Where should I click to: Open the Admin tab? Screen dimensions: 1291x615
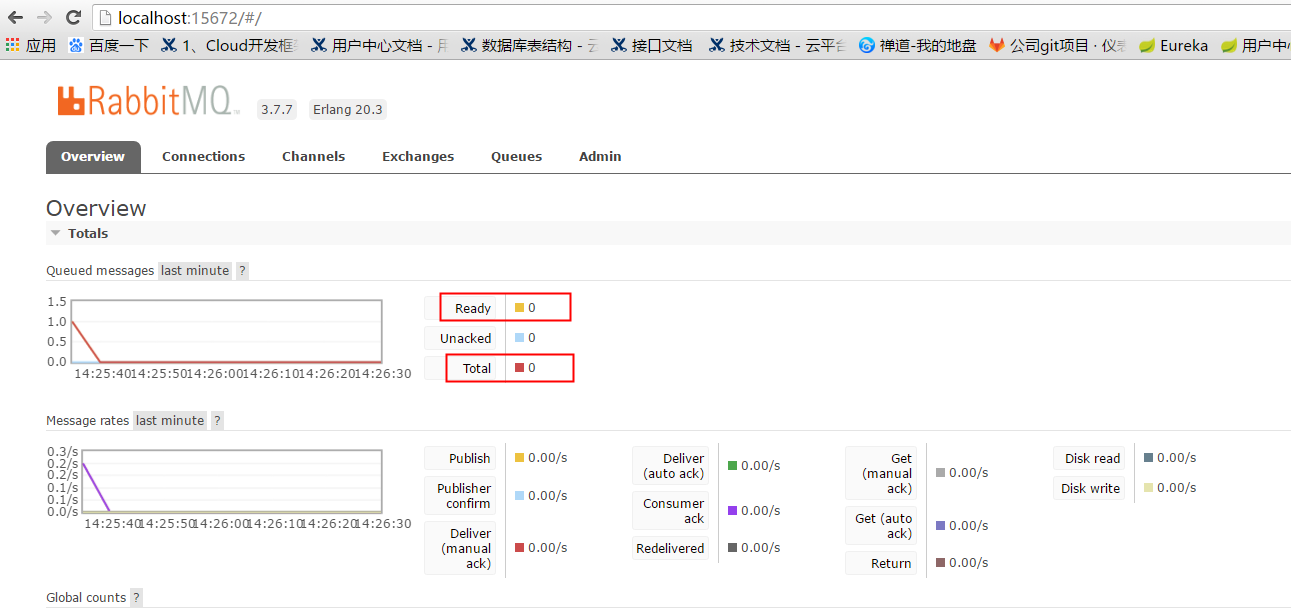599,156
